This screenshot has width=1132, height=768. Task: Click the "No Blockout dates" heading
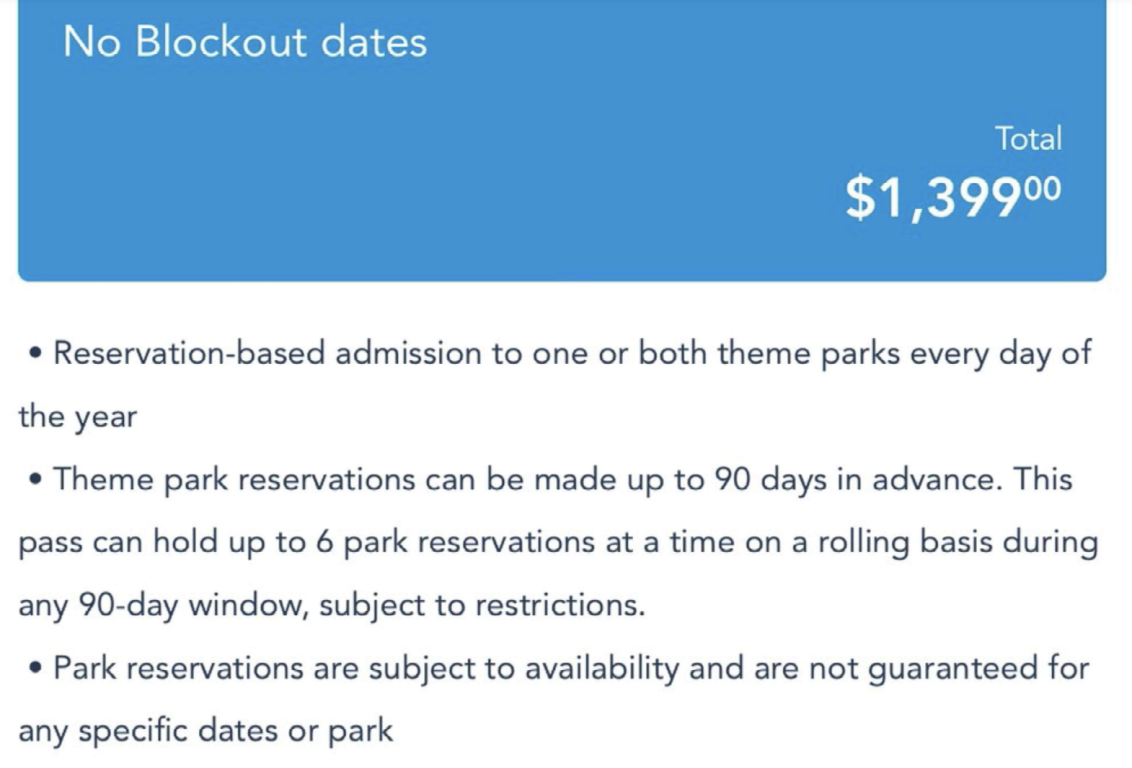tap(245, 42)
